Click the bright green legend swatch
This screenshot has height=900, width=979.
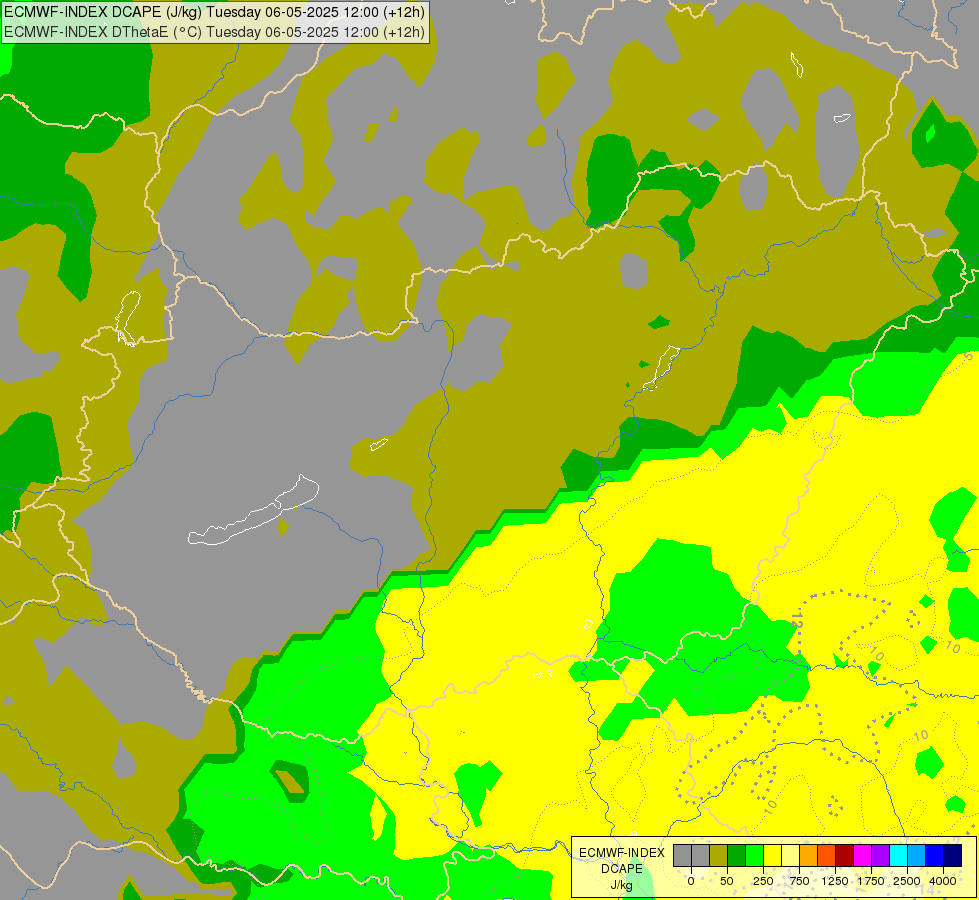point(754,856)
